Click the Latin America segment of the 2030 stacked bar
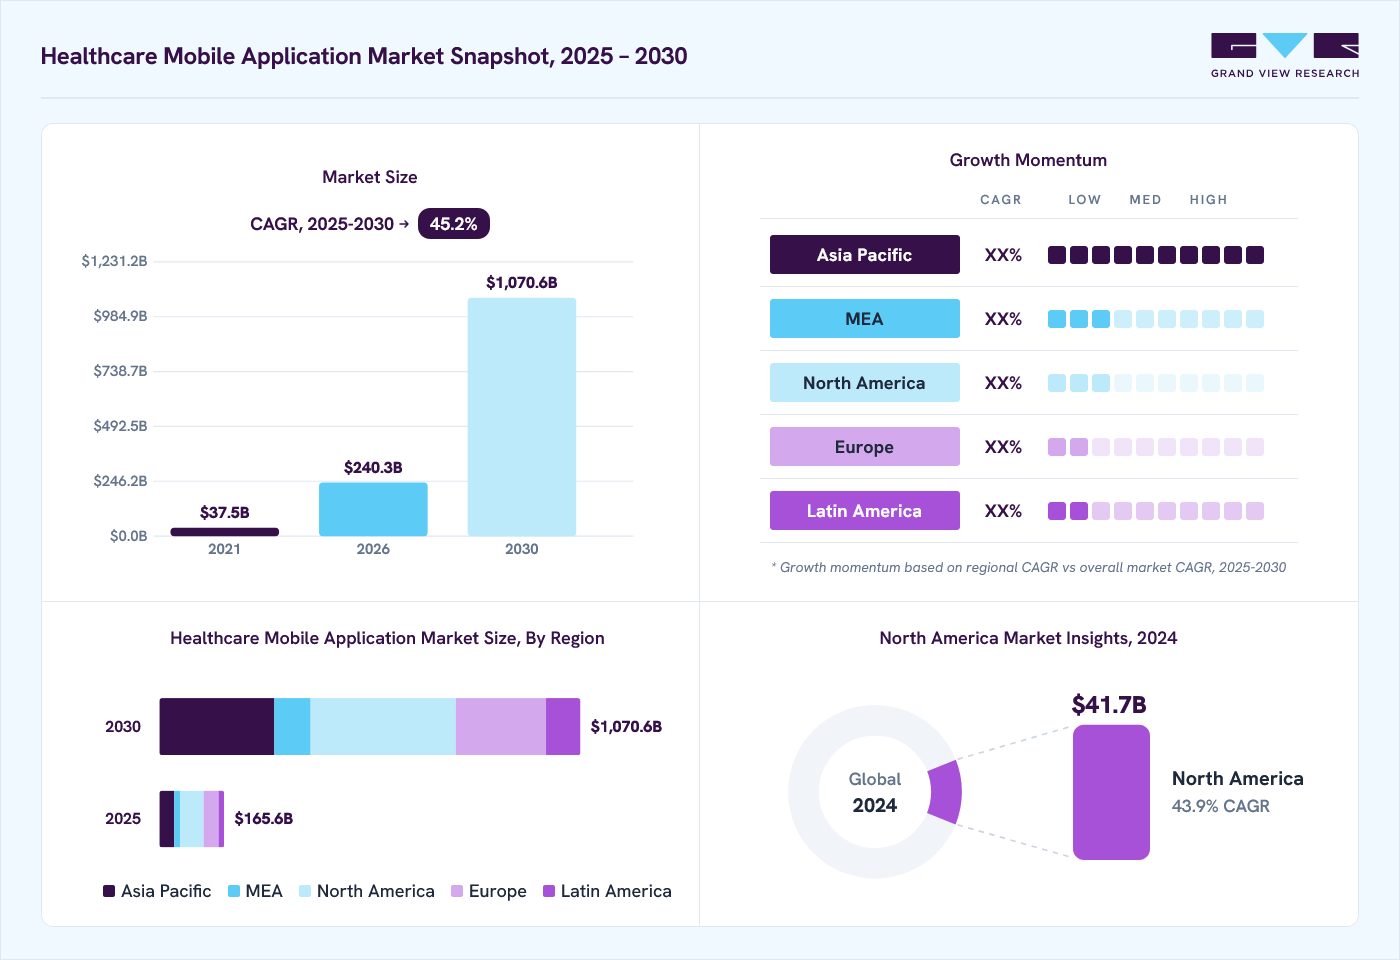The height and width of the screenshot is (960, 1400). pos(563,727)
